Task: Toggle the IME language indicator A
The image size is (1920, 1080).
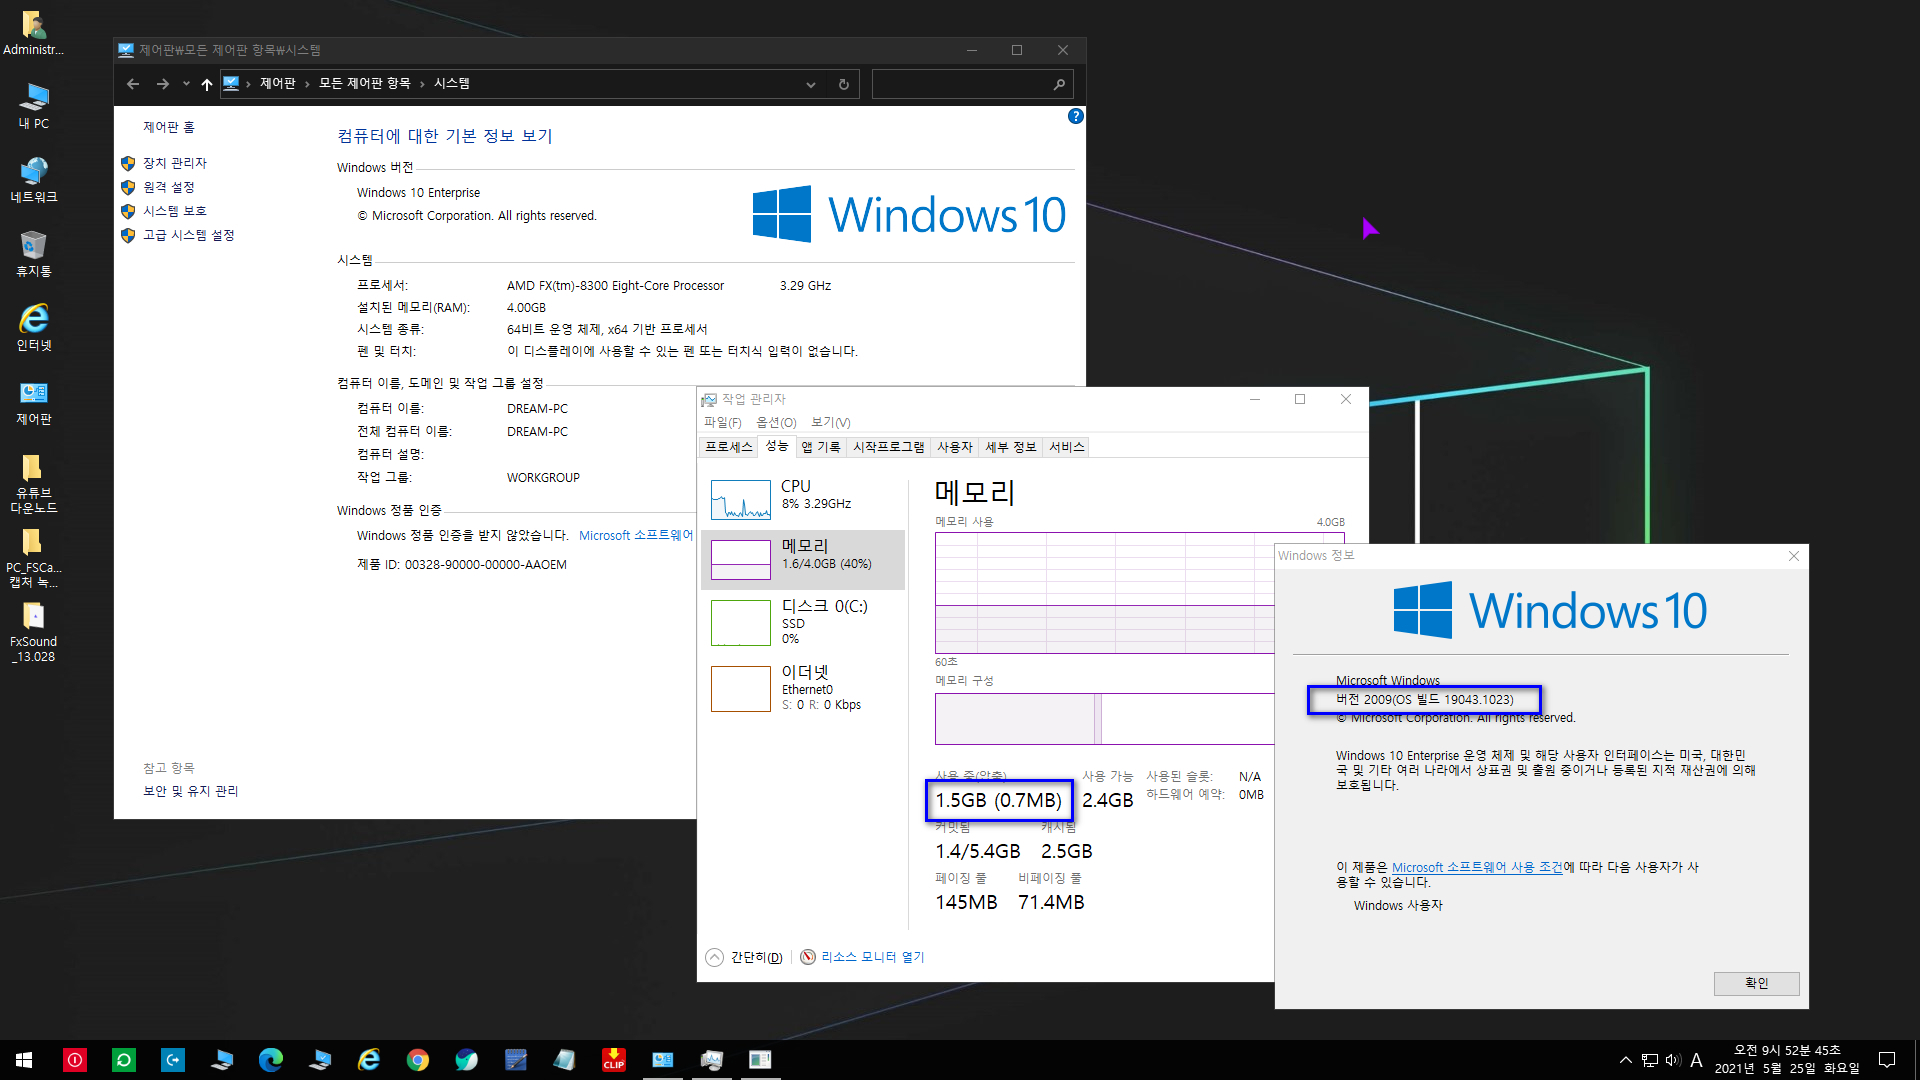Action: (1696, 1060)
